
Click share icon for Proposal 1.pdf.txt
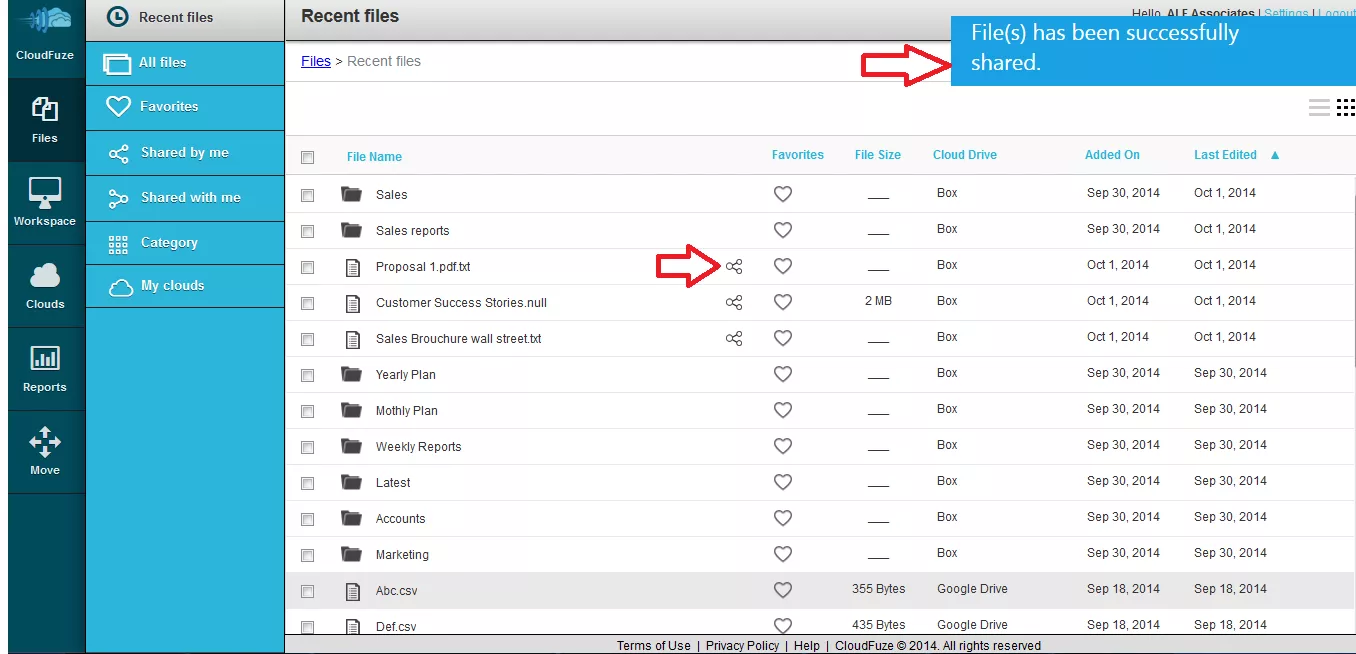pos(734,267)
